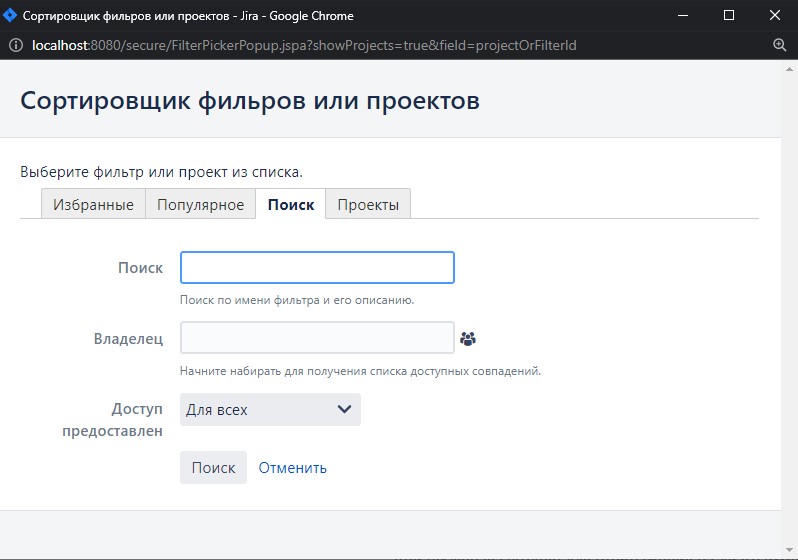Image resolution: width=798 pixels, height=560 pixels.
Task: Switch to the Популярное tab
Action: pyautogui.click(x=201, y=204)
